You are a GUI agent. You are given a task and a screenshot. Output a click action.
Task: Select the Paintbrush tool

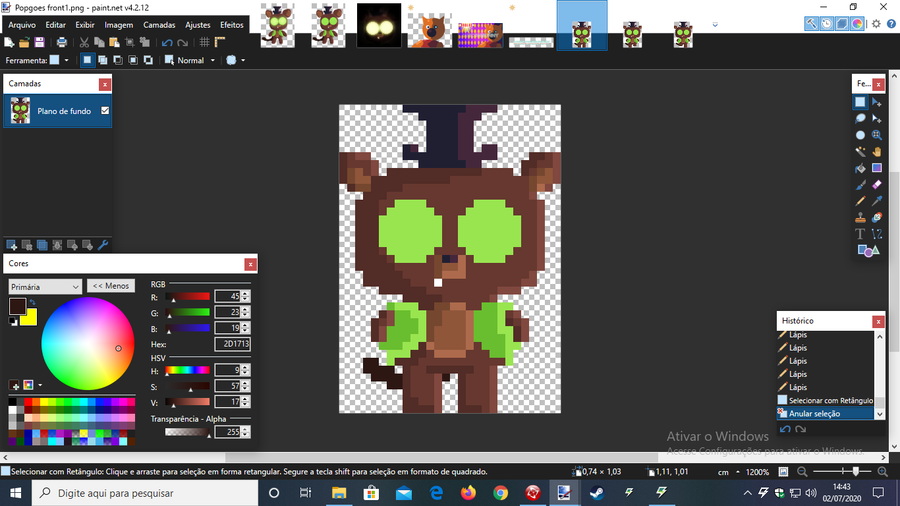860,185
